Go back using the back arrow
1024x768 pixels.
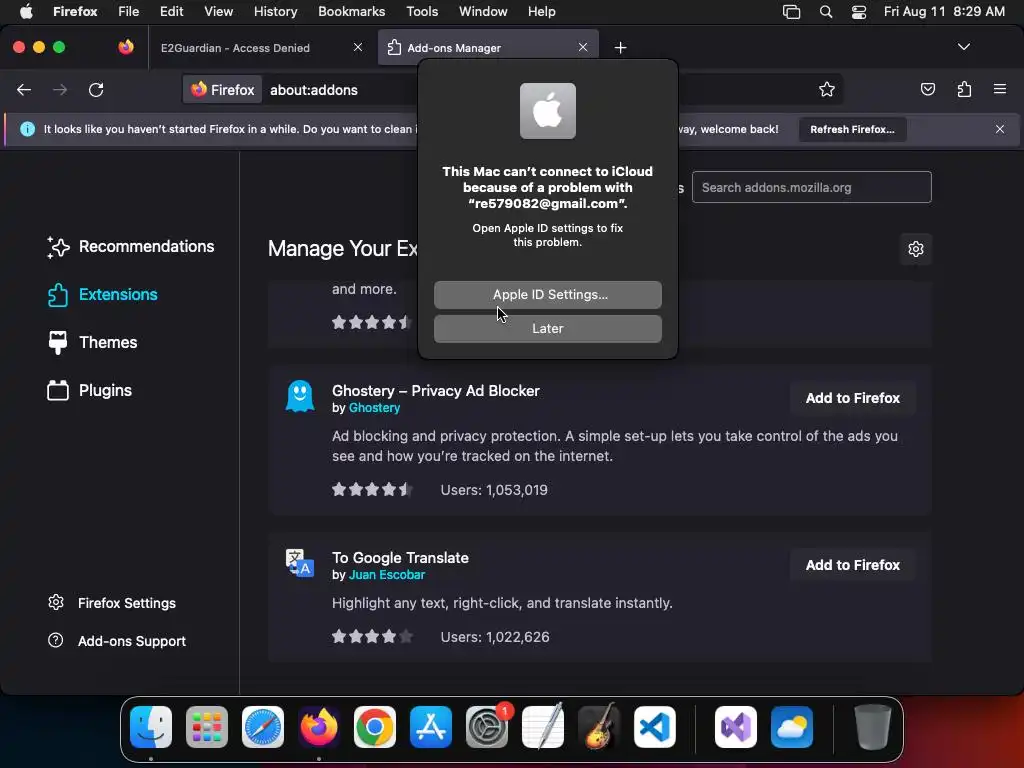[24, 89]
